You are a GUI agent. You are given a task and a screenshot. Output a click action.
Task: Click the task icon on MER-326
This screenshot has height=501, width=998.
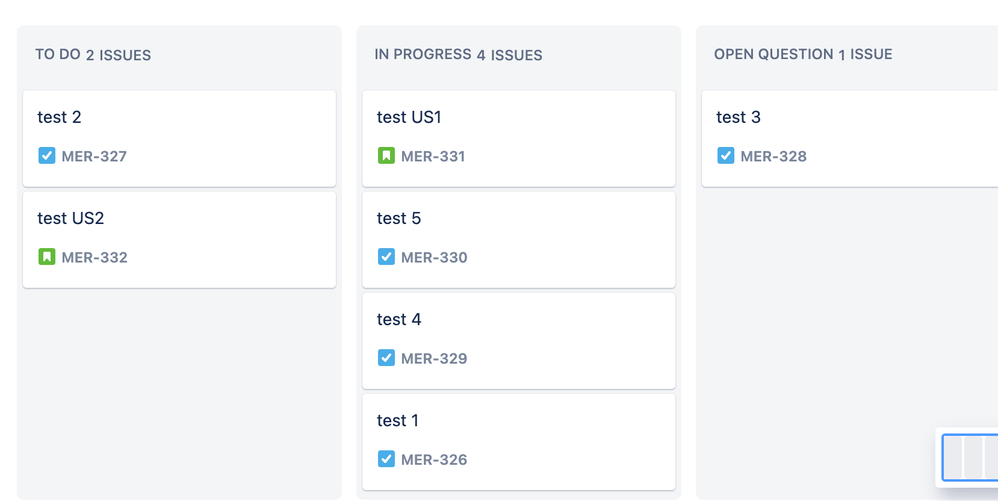(386, 459)
